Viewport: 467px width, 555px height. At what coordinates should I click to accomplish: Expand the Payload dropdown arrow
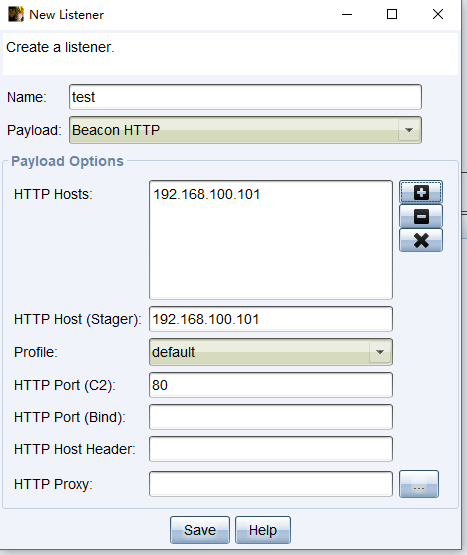coord(409,130)
